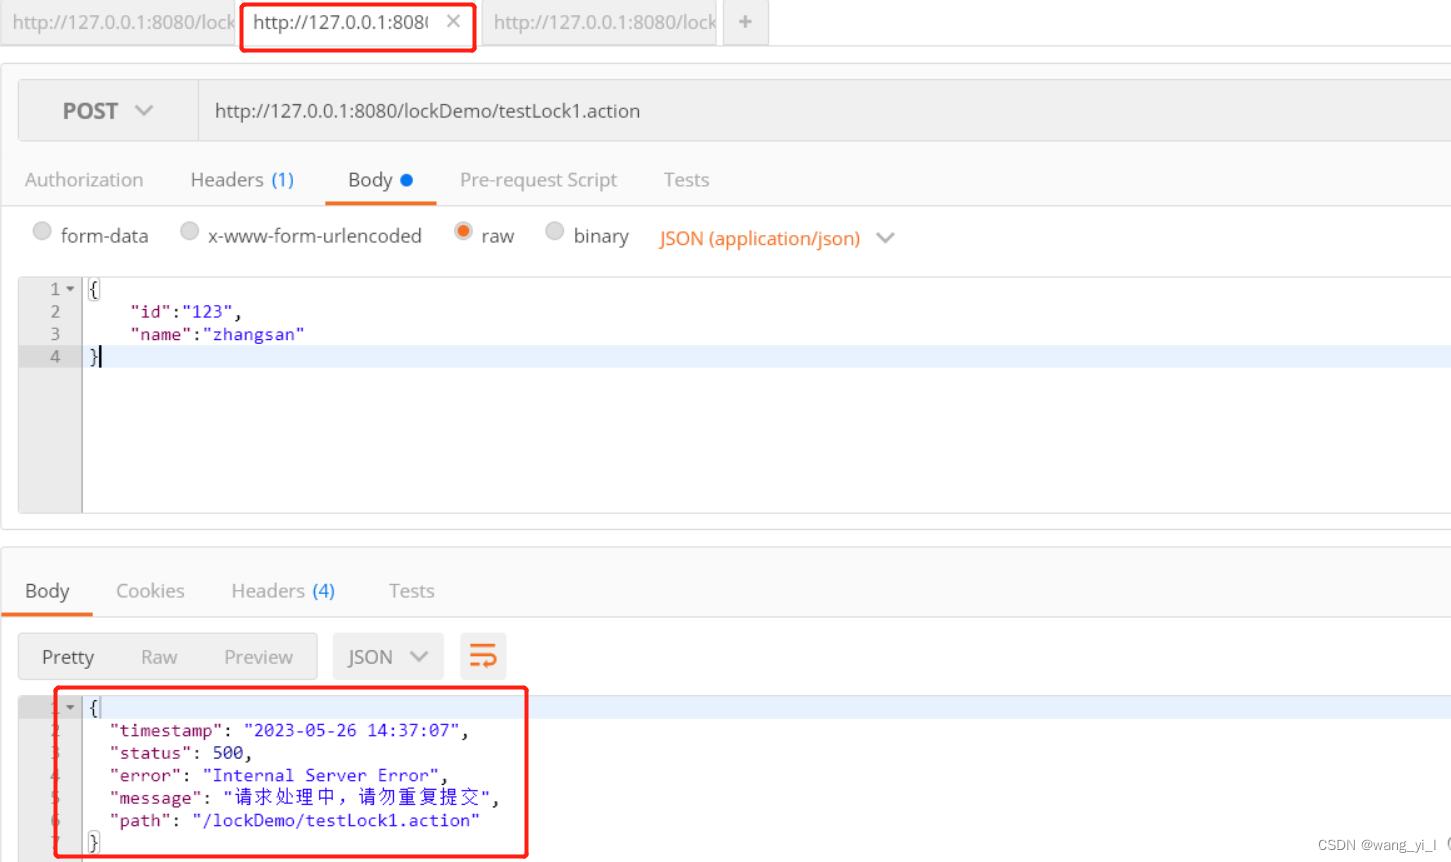Open the POST method dropdown
1451x862 pixels.
(108, 111)
